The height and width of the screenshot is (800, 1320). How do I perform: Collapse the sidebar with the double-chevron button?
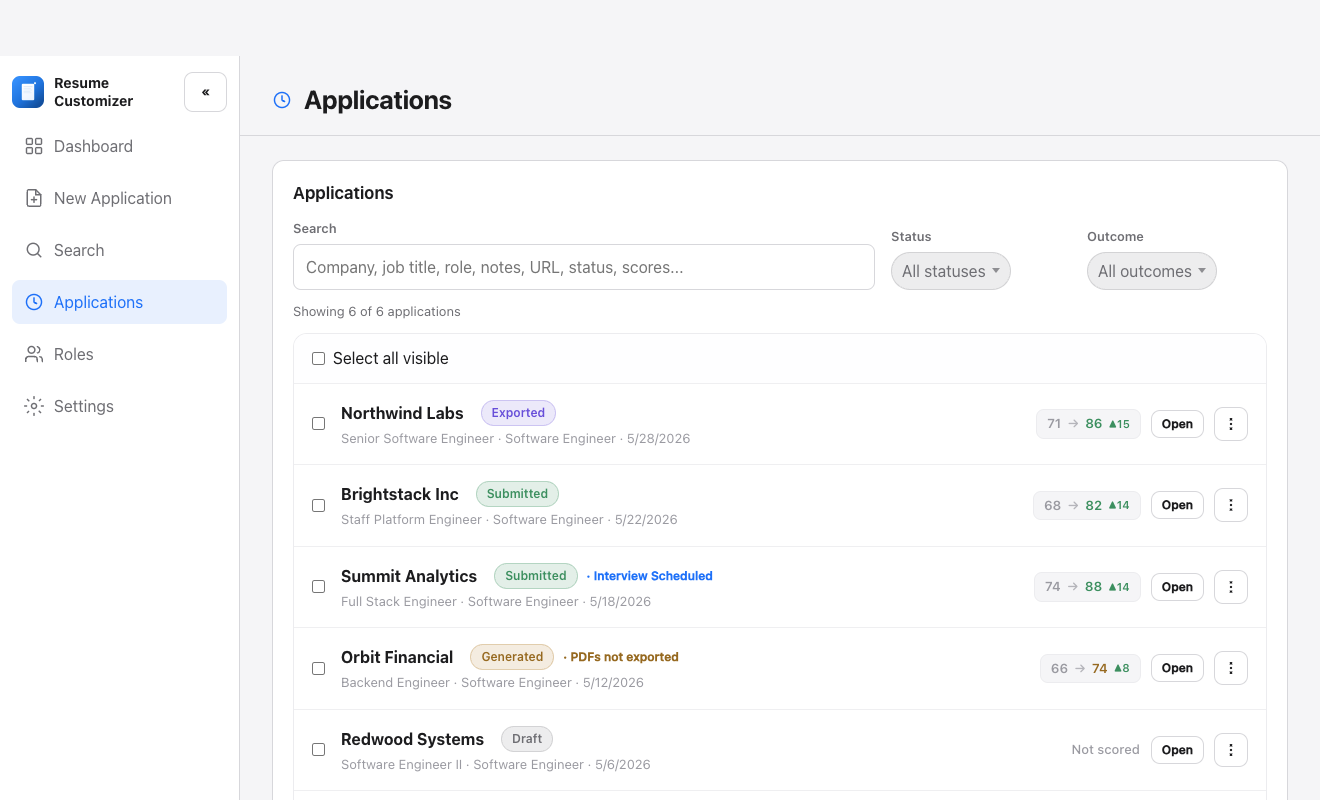205,92
